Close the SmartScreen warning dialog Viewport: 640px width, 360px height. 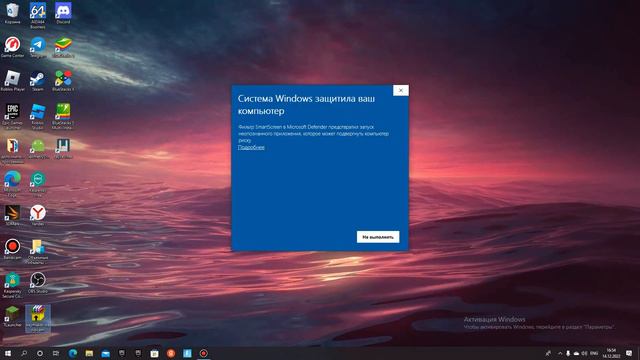click(400, 90)
